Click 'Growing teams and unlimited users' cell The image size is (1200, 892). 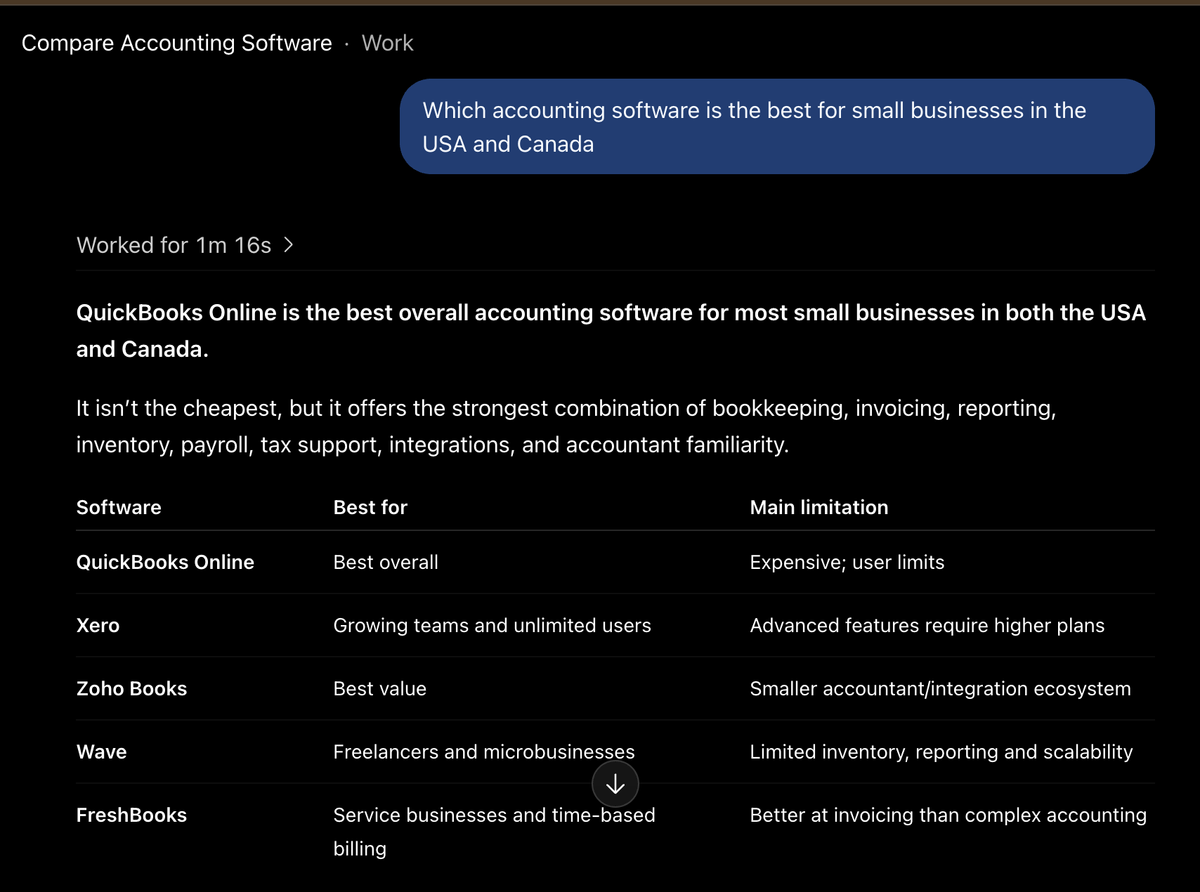tap(492, 625)
